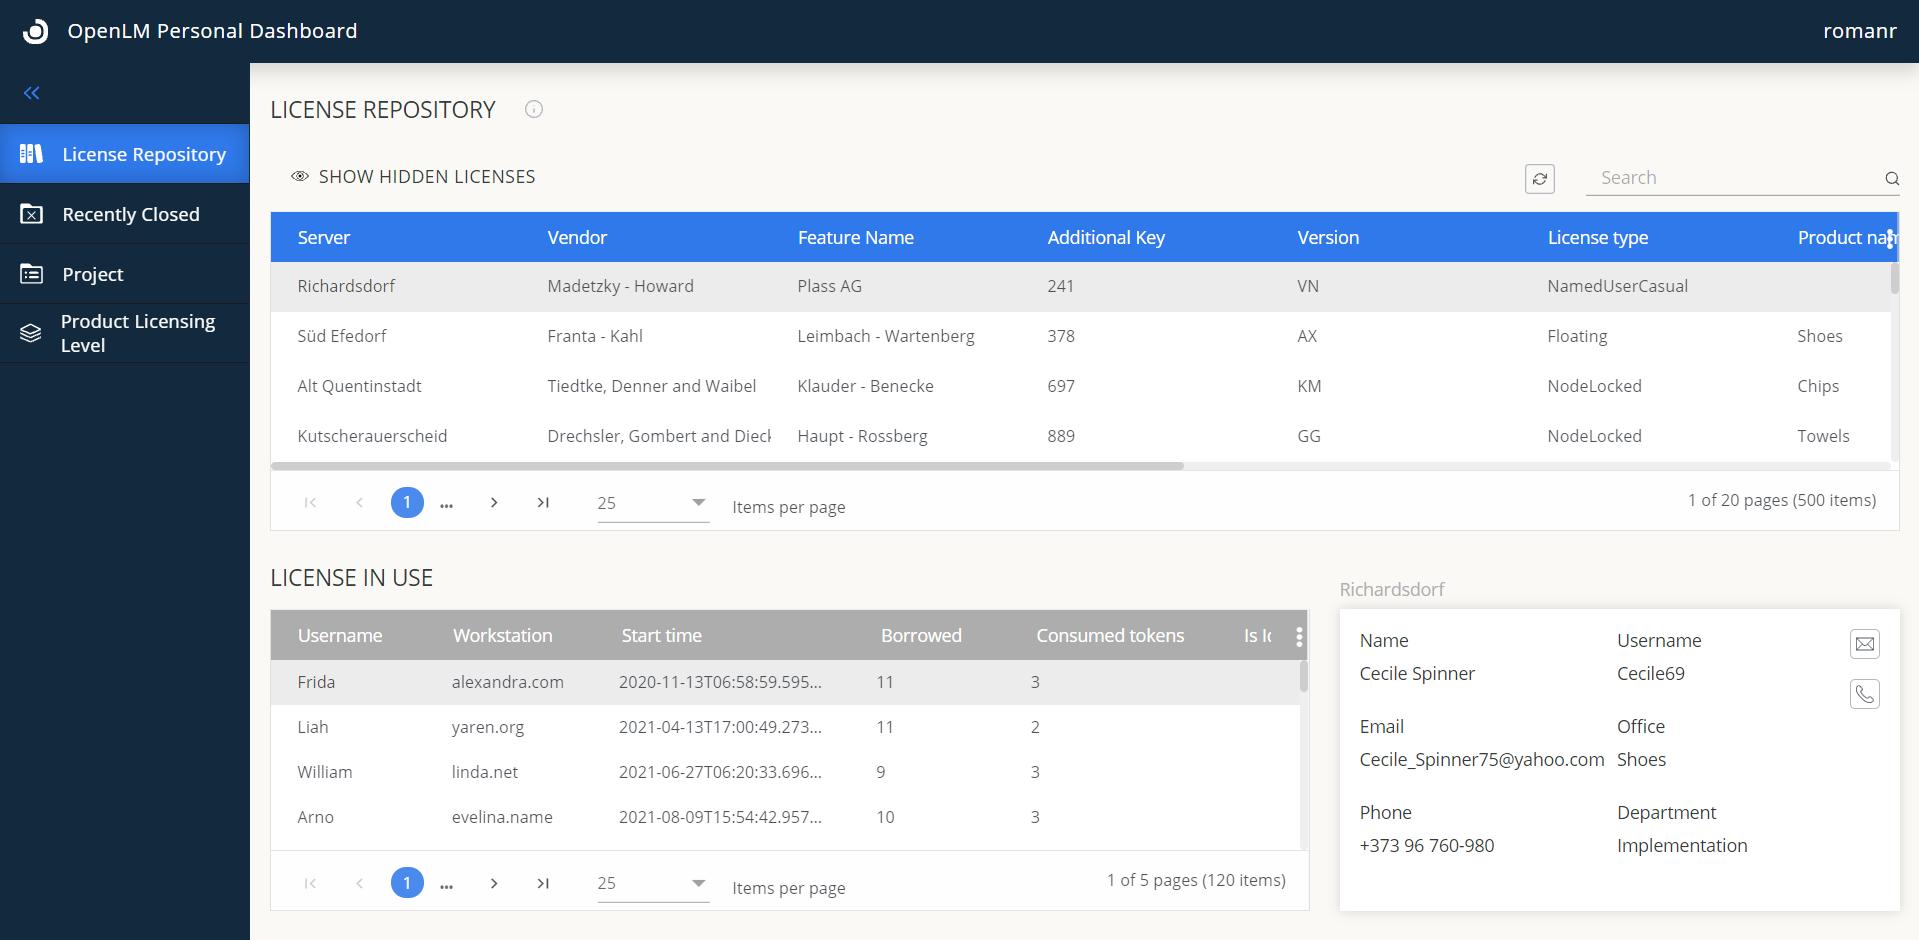Collapse the left navigation sidebar
The width and height of the screenshot is (1919, 940).
[x=31, y=92]
